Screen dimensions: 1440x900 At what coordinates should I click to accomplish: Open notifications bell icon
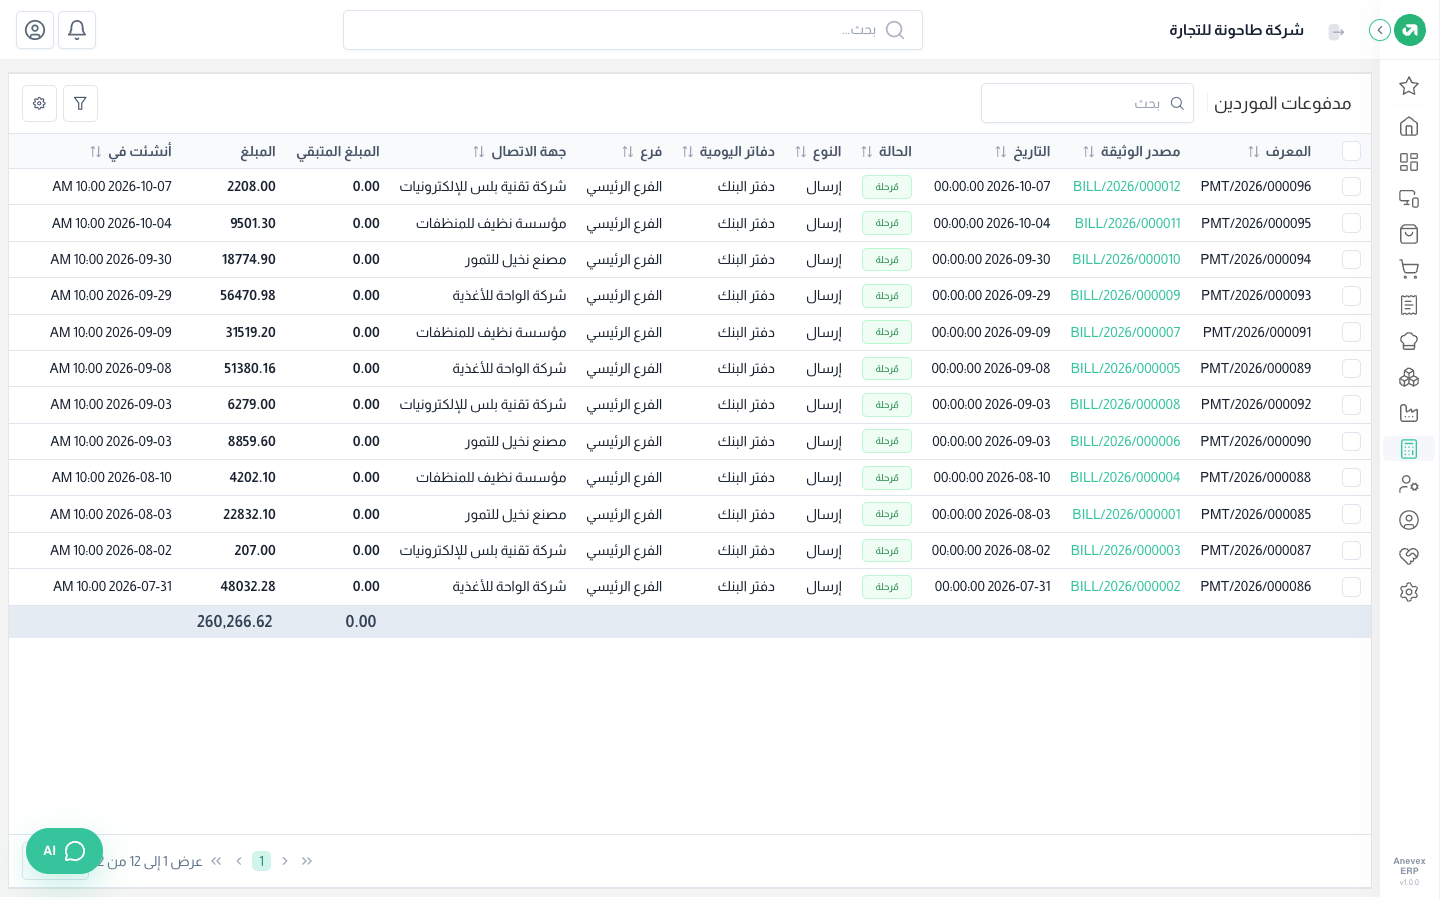[77, 30]
